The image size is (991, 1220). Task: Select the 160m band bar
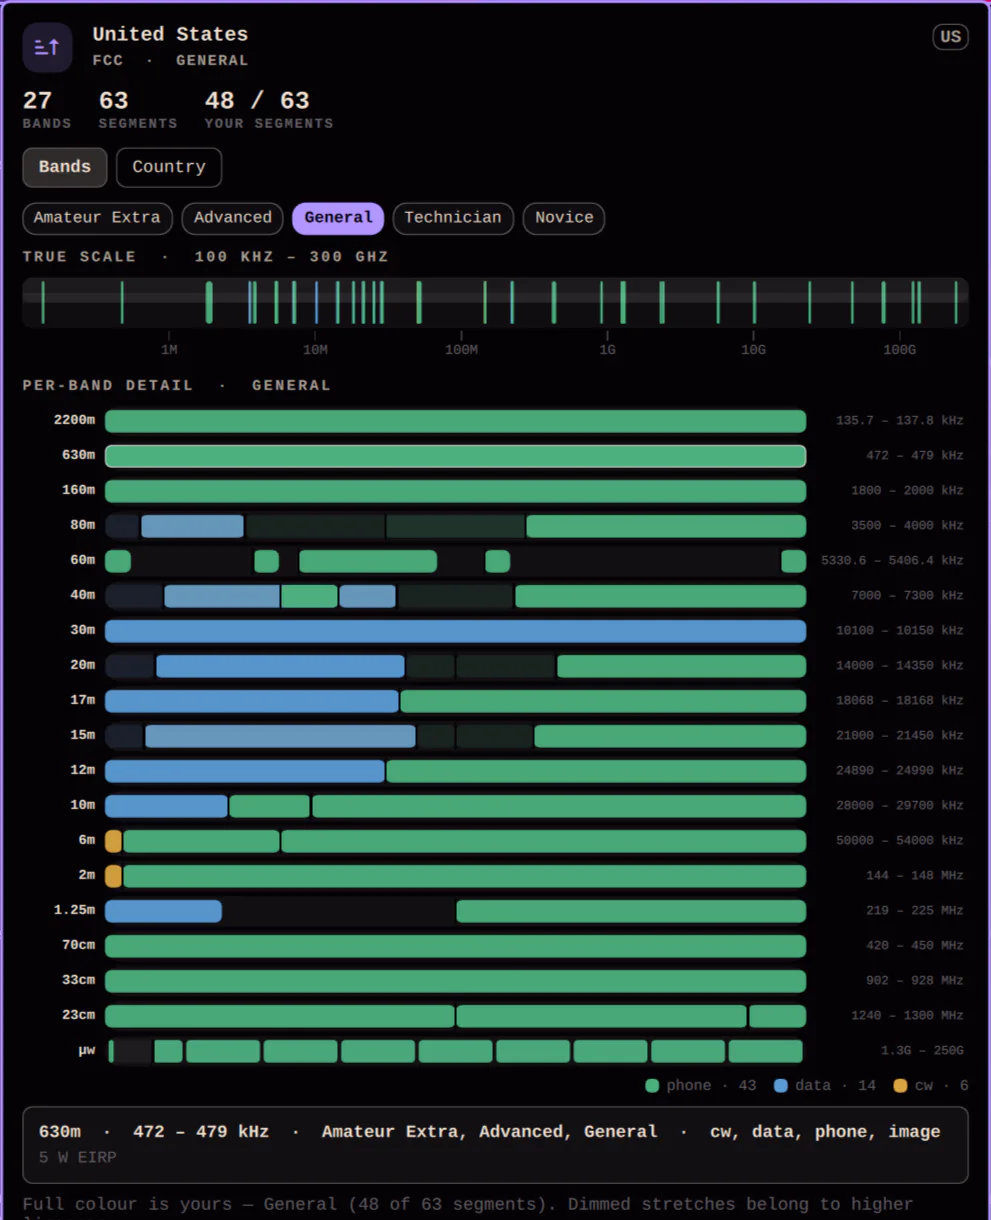pos(455,491)
